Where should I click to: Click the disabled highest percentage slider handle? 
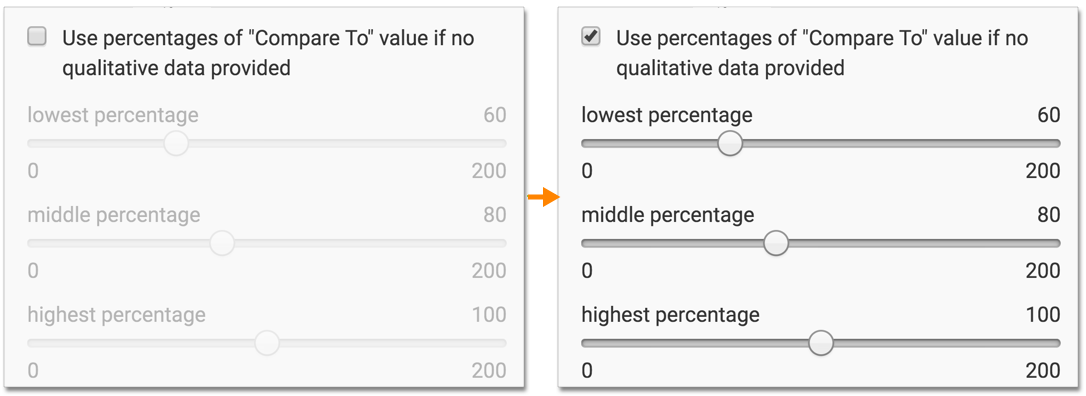pyautogui.click(x=267, y=343)
